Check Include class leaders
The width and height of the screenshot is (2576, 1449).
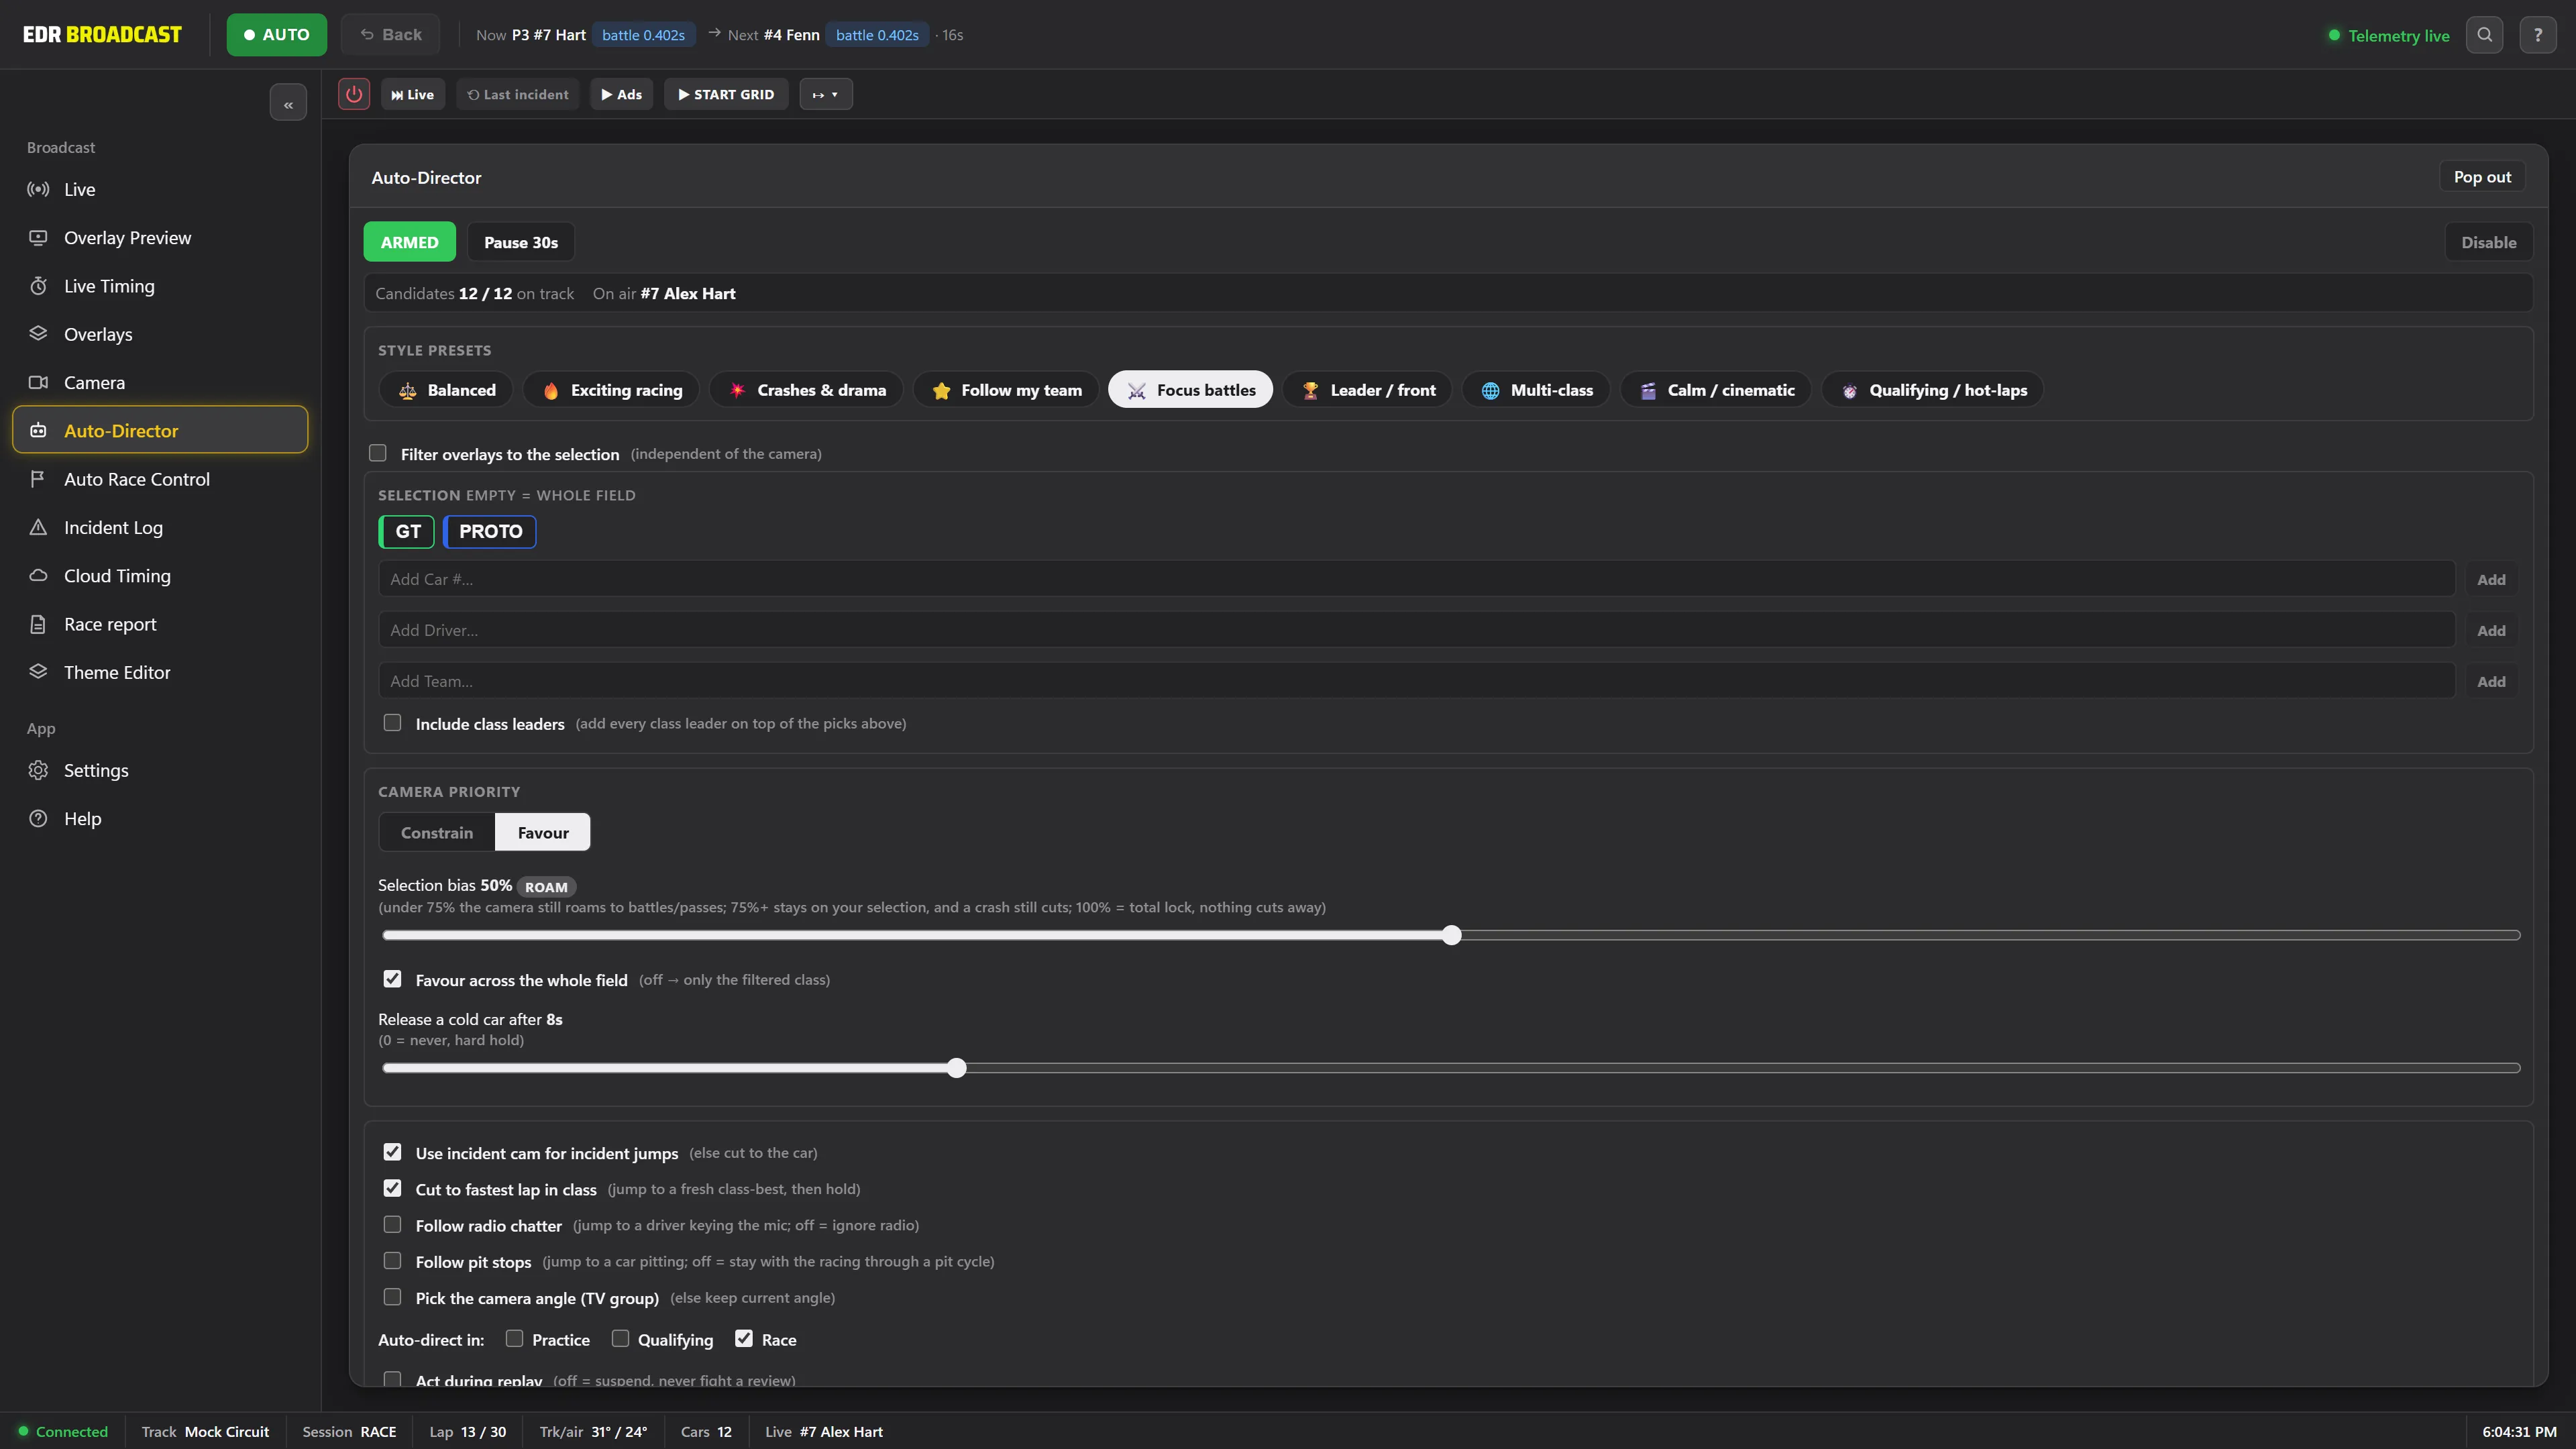(x=393, y=722)
